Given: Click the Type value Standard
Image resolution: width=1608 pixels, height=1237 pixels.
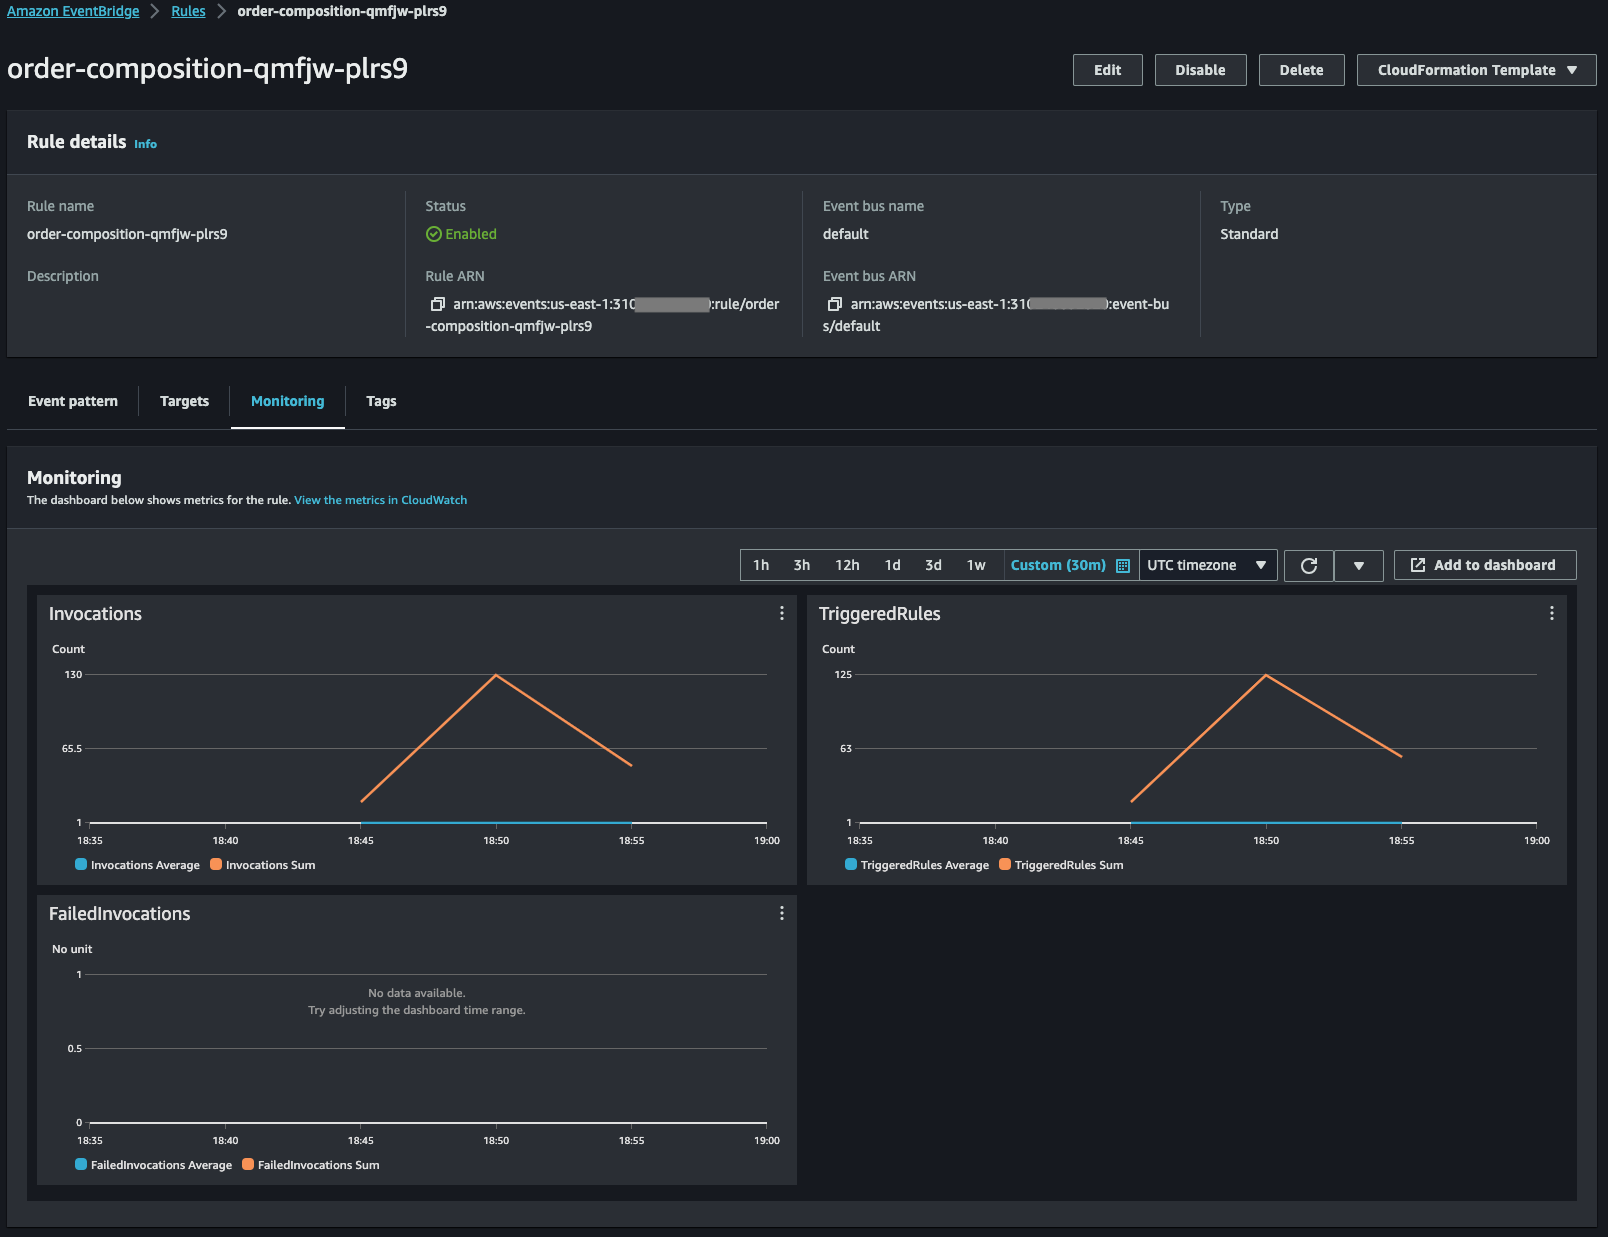Looking at the screenshot, I should click(x=1249, y=234).
